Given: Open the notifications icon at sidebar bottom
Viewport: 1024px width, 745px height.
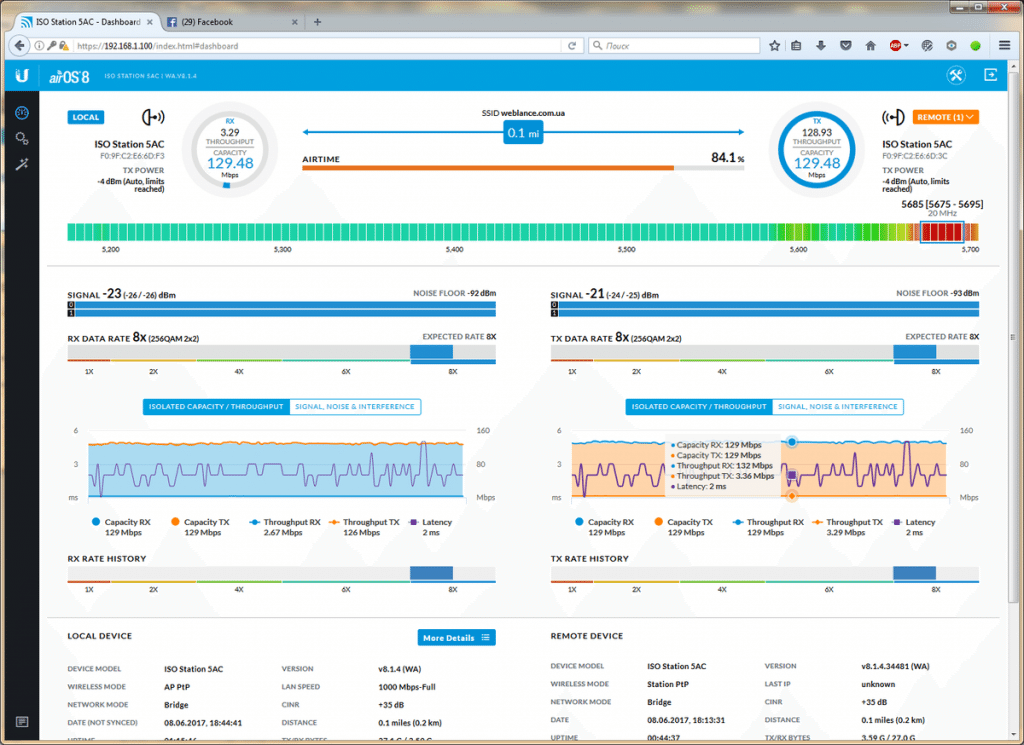Looking at the screenshot, I should pos(21,721).
